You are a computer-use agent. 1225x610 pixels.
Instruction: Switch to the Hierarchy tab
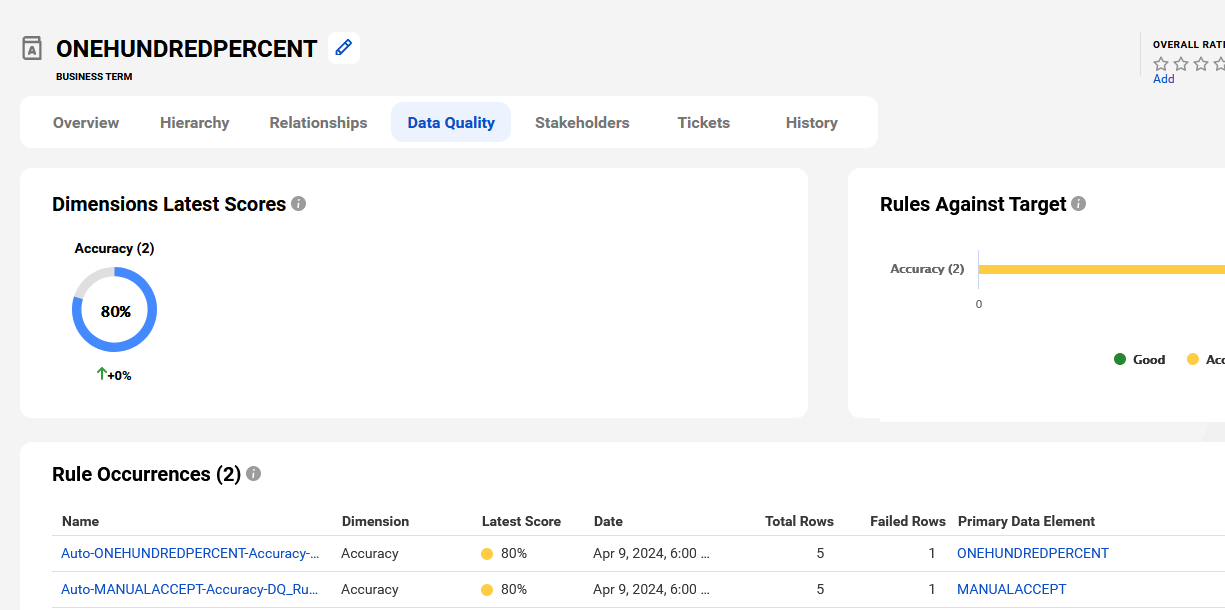(195, 122)
